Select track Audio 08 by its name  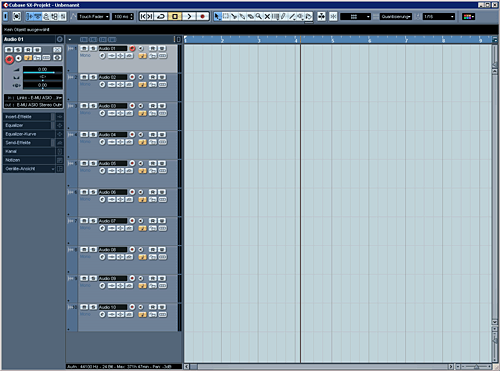point(113,249)
